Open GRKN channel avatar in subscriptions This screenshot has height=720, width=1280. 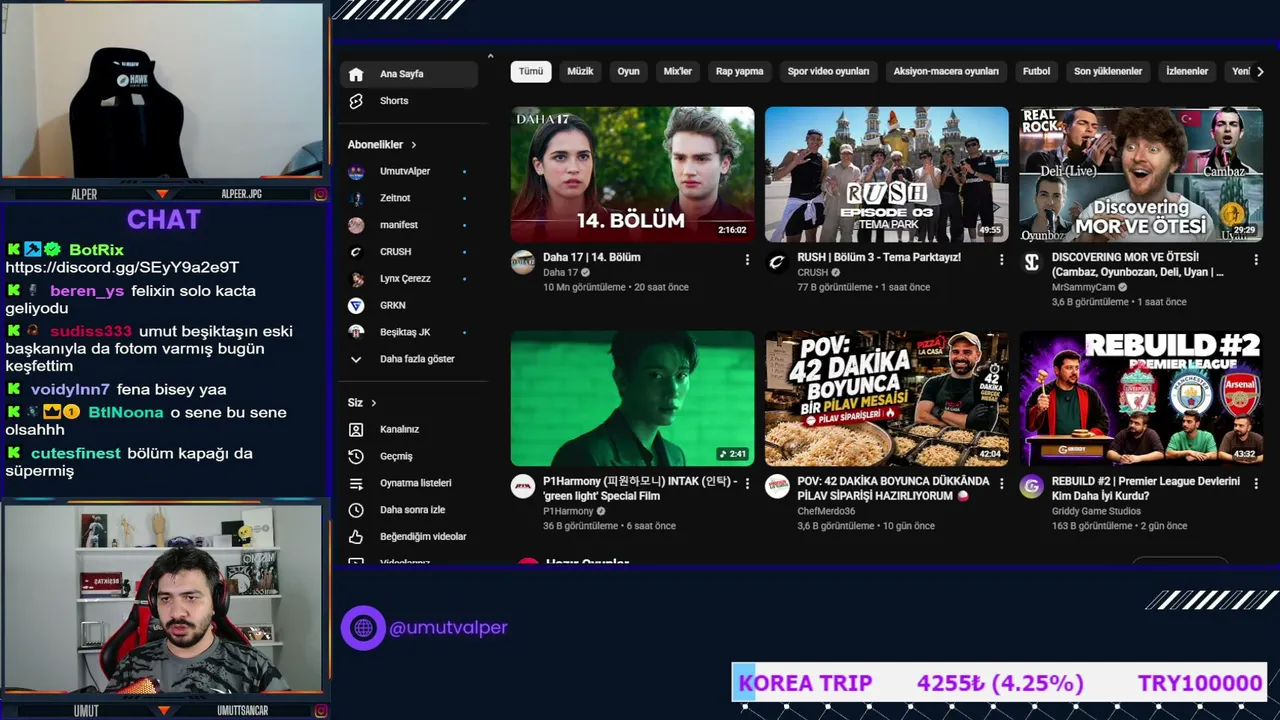356,305
